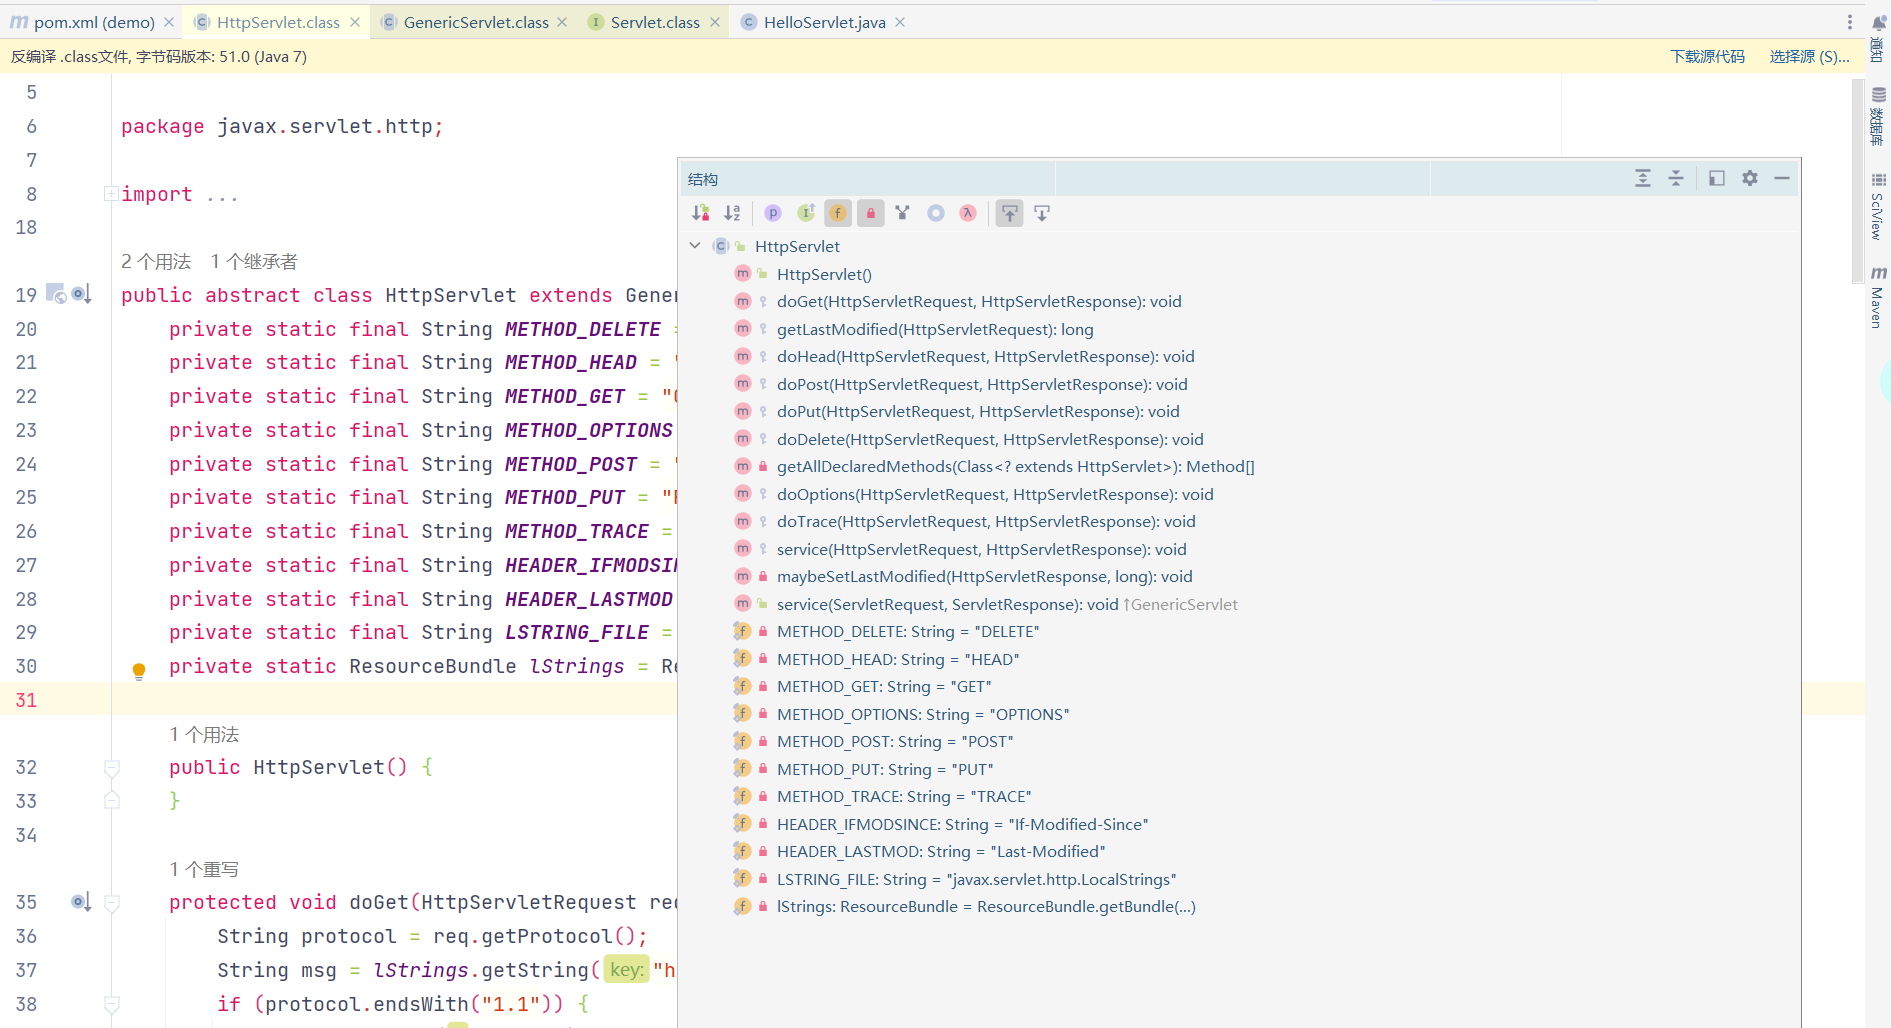The image size is (1891, 1028).
Task: Click autoscroll to source icon
Action: 1010,213
